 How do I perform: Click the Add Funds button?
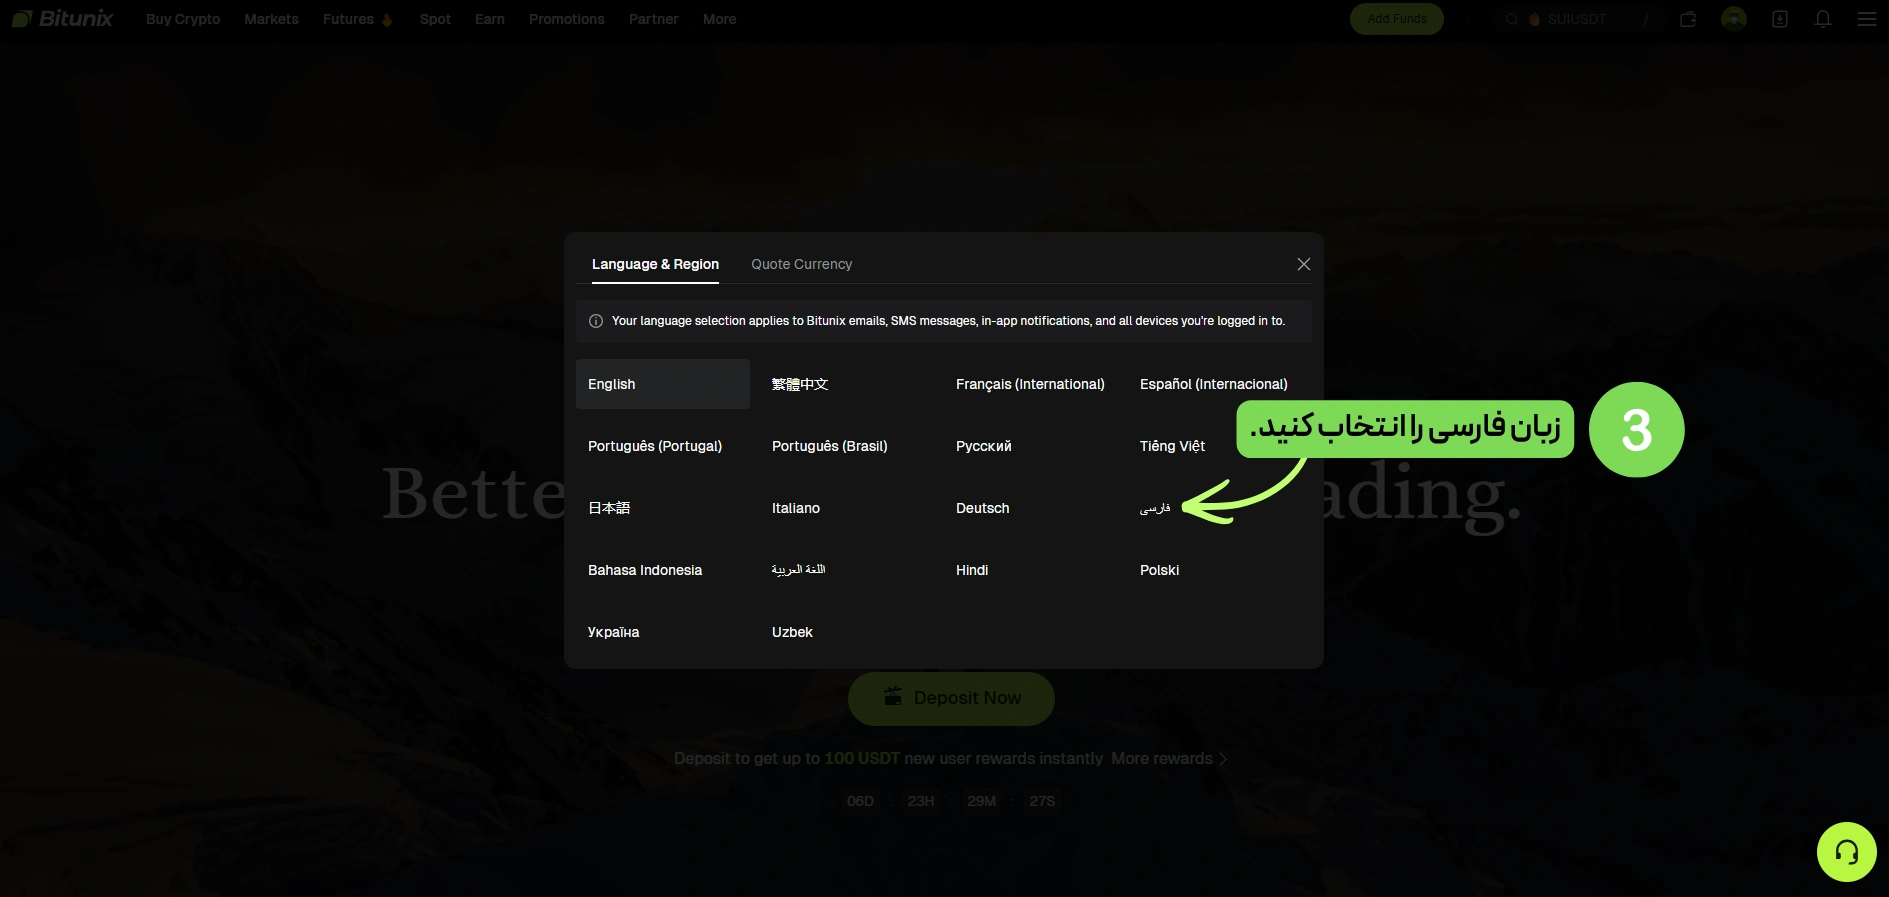point(1397,19)
